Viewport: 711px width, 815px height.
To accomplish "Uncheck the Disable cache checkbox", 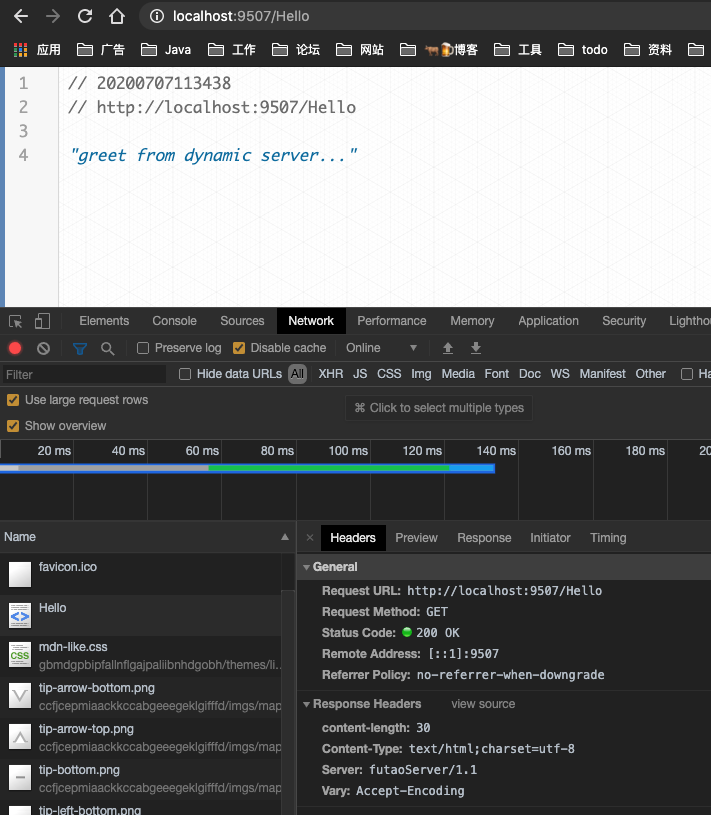I will pyautogui.click(x=239, y=348).
